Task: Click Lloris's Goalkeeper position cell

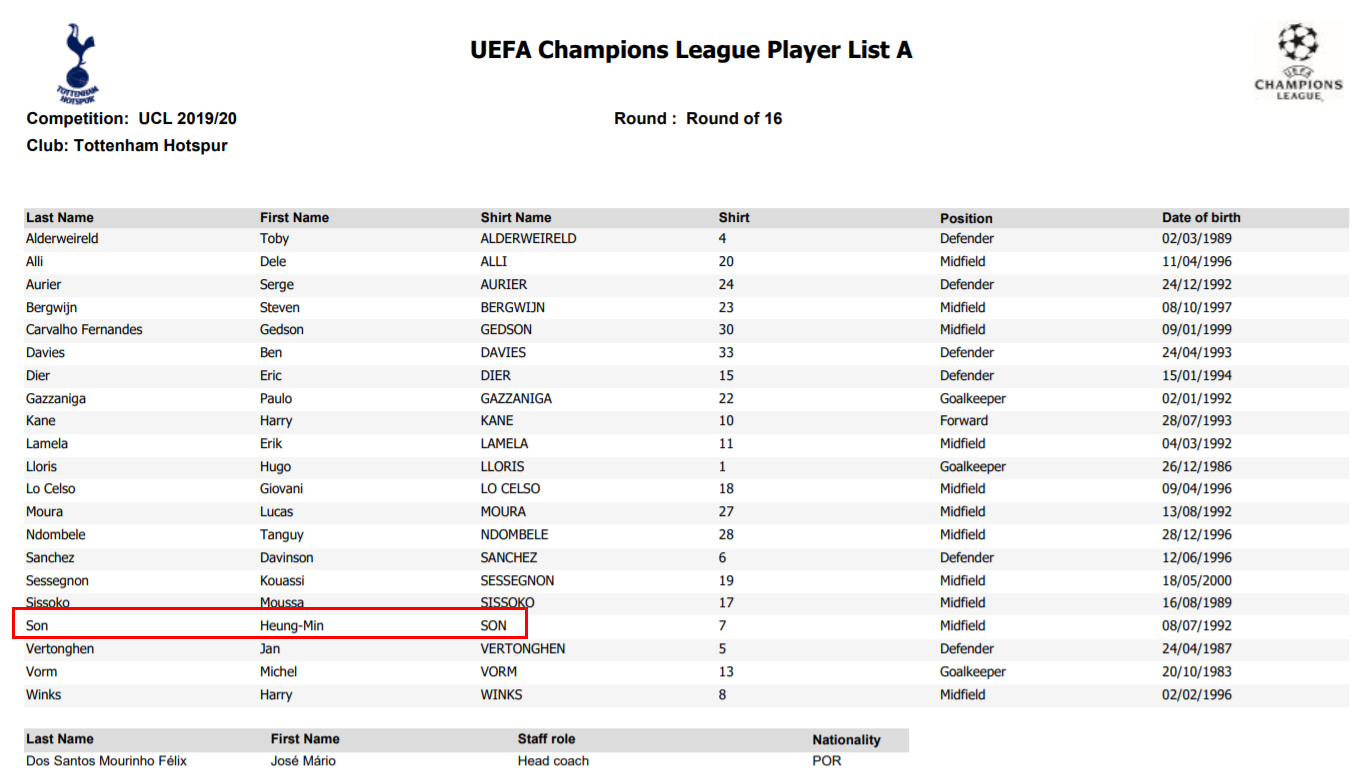Action: tap(972, 467)
